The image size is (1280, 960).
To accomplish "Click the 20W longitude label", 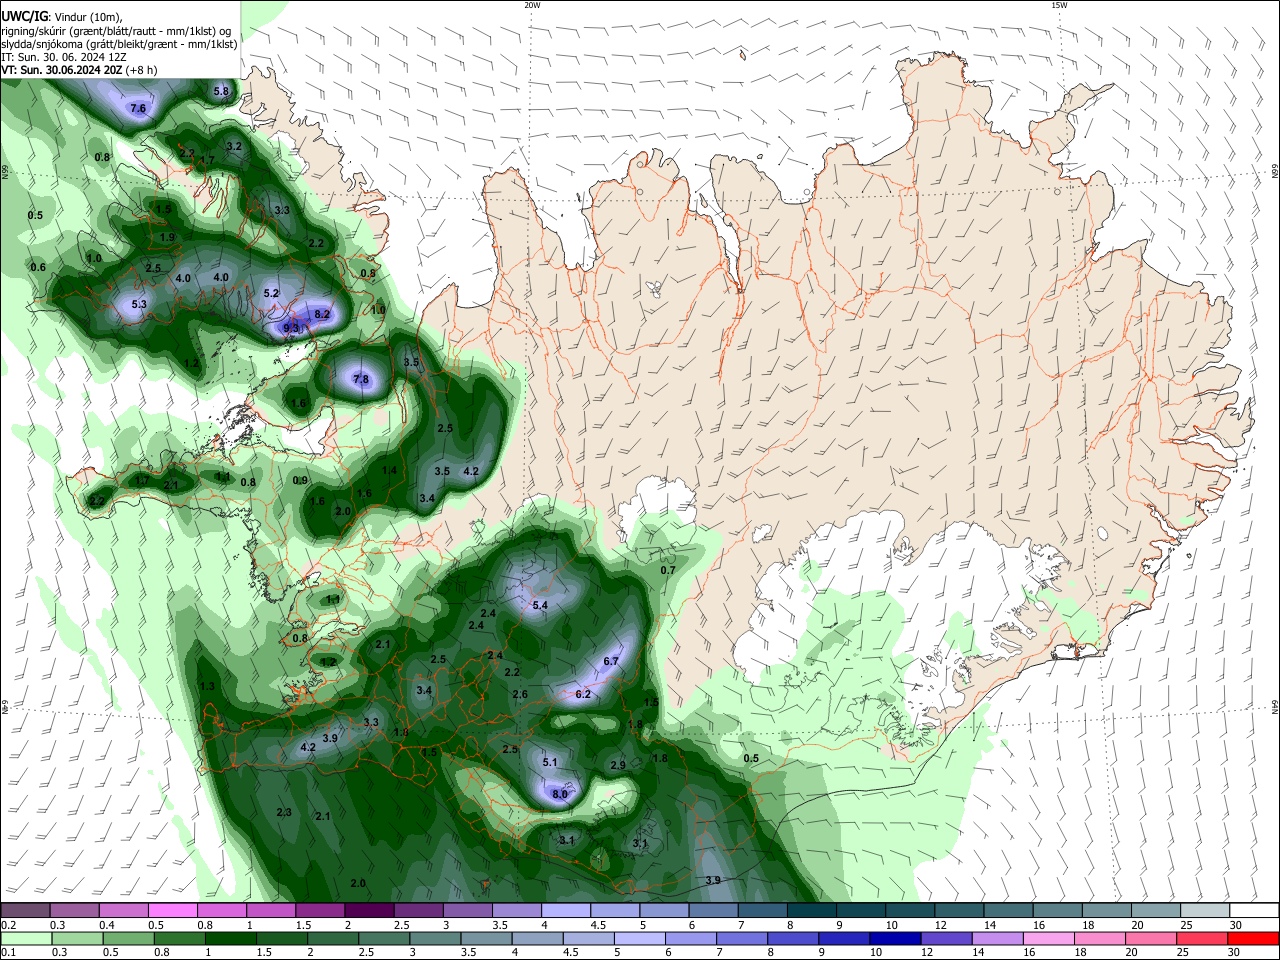I will 532,5.
